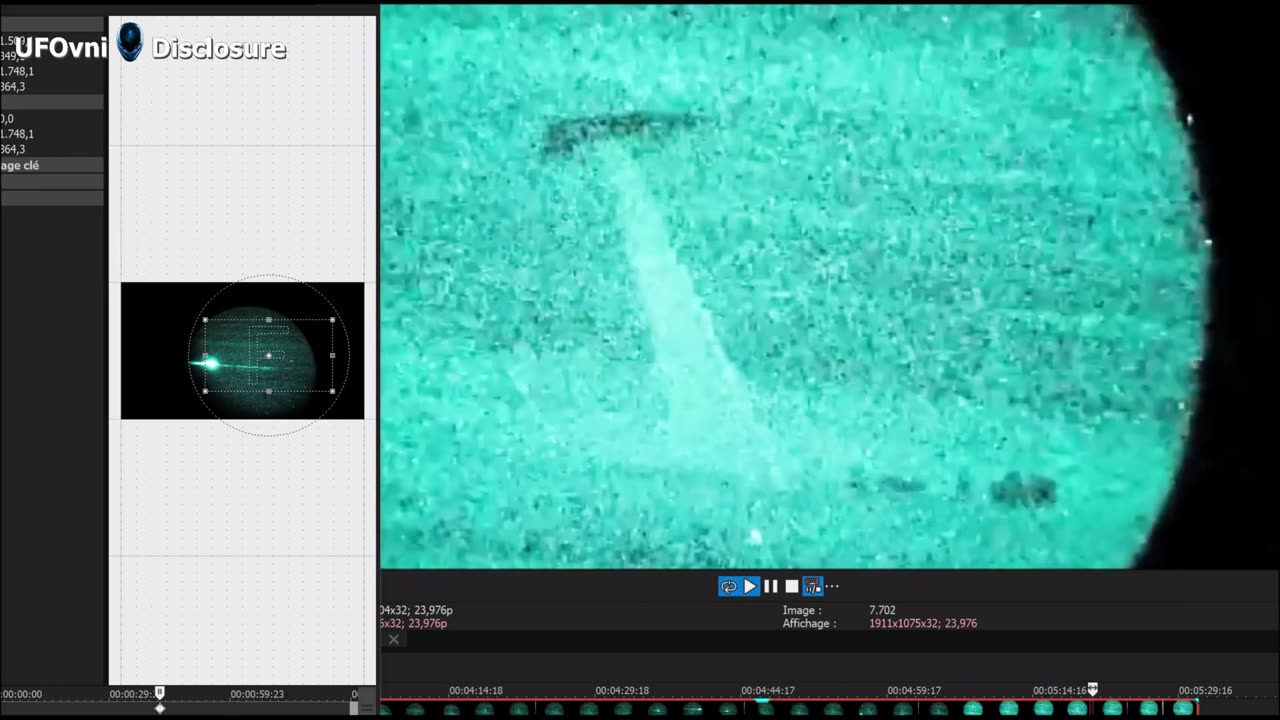Image resolution: width=1280 pixels, height=720 pixels.
Task: Click the alien head channel logo
Action: click(130, 43)
